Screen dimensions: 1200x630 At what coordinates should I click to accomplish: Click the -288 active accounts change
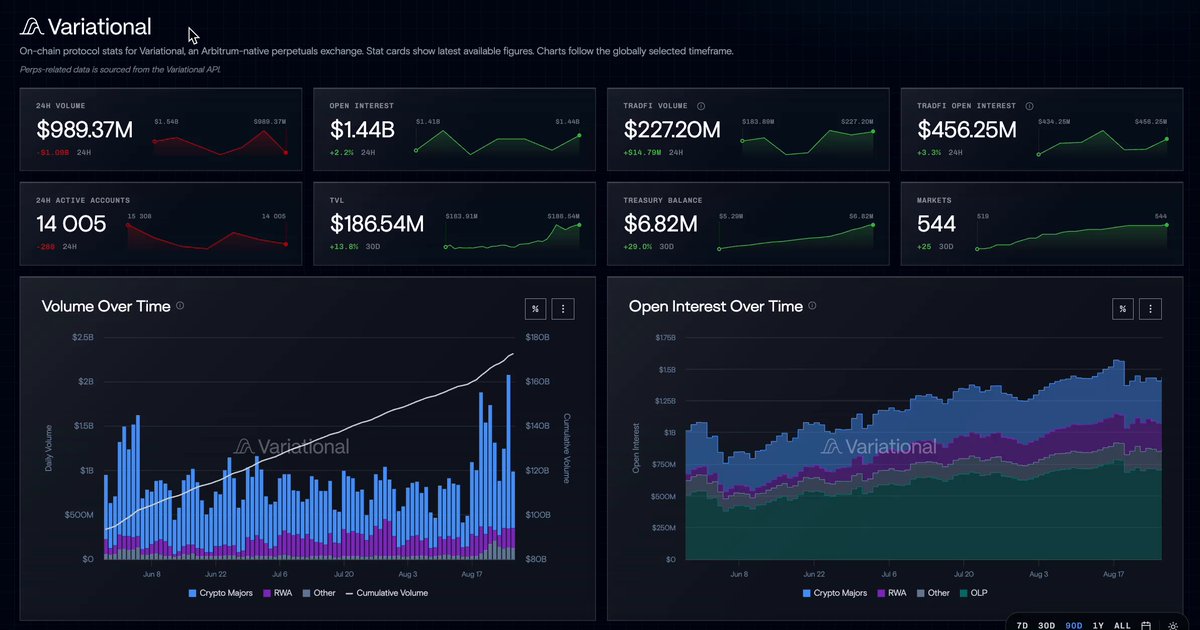[46, 247]
